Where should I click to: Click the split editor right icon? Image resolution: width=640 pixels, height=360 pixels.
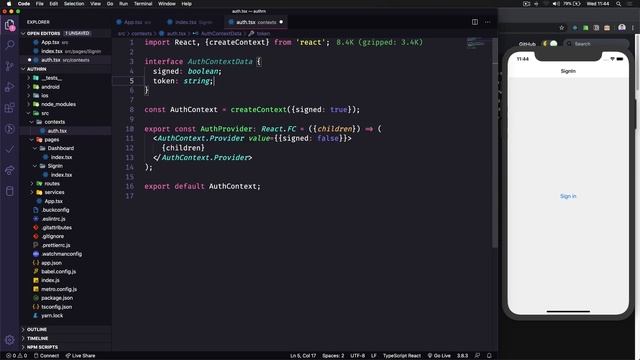click(x=475, y=22)
